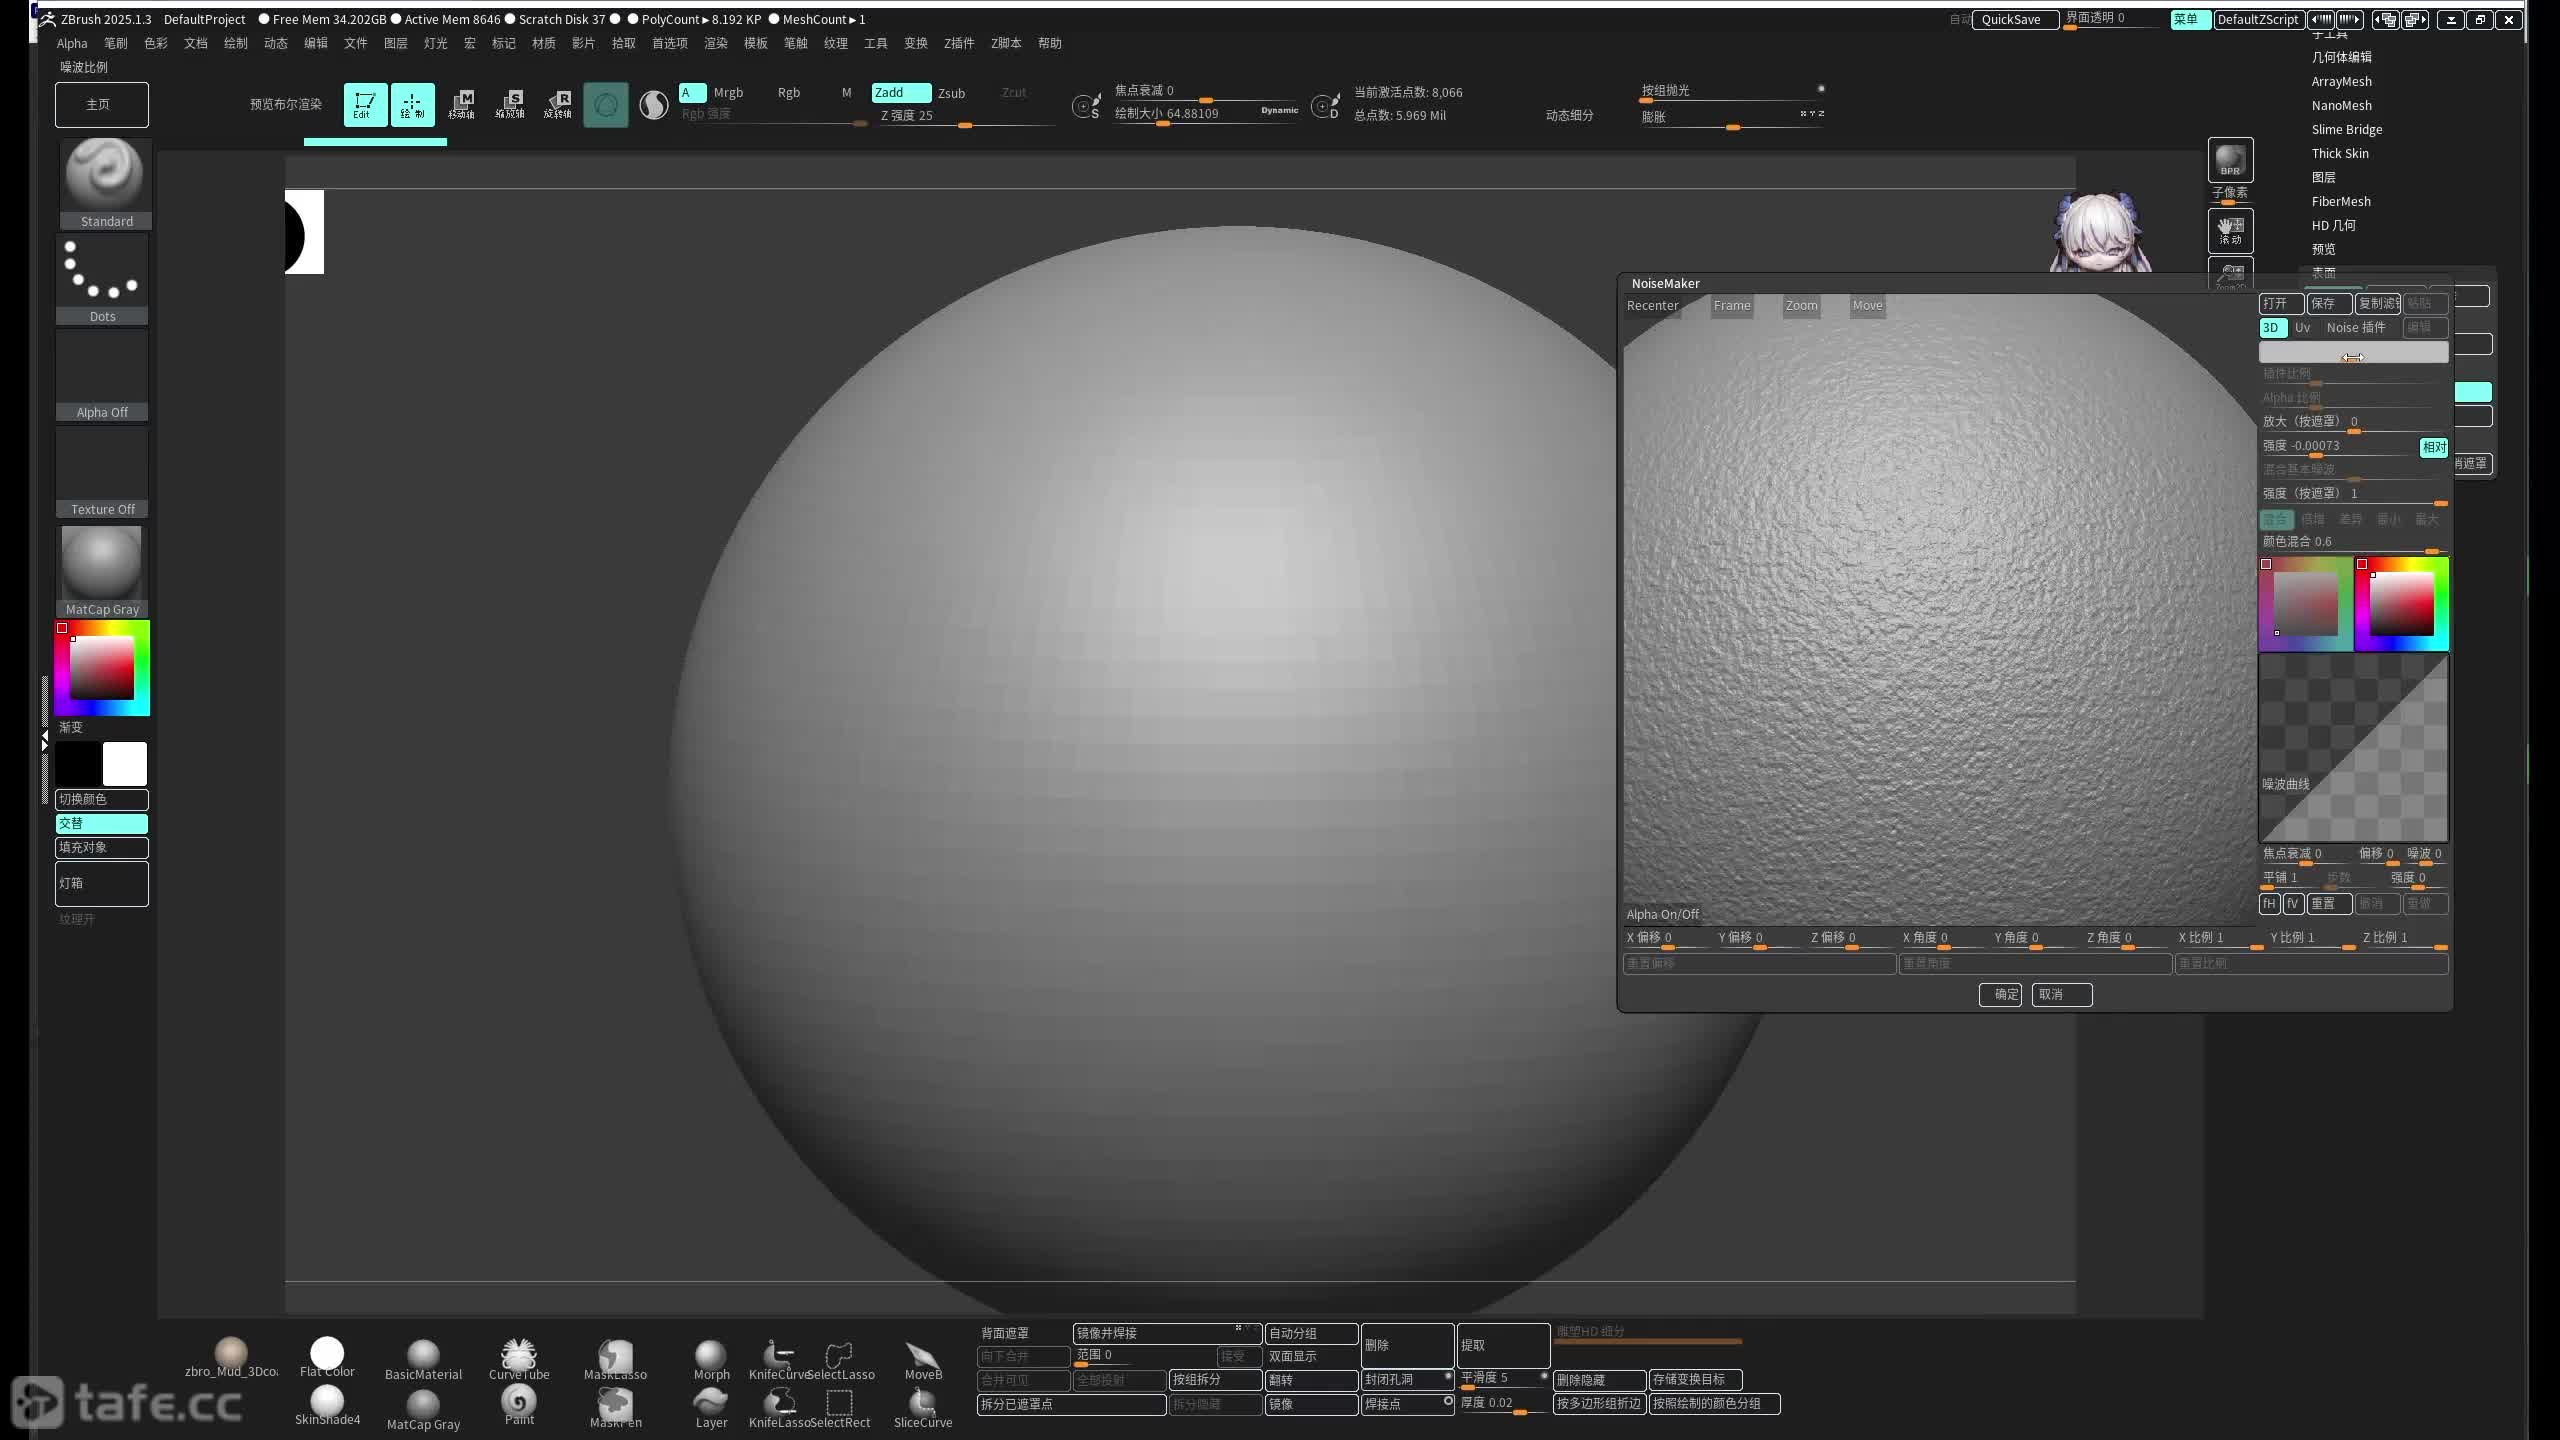The image size is (2560, 1440).
Task: Click the Sculptris Pro S-sphere icon
Action: click(653, 105)
